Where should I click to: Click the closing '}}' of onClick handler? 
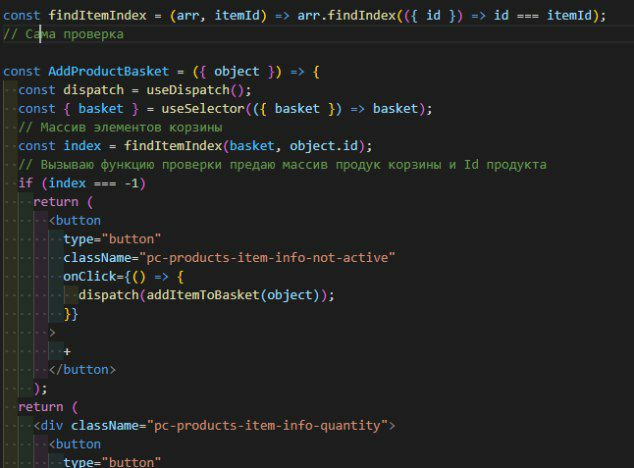pos(71,313)
